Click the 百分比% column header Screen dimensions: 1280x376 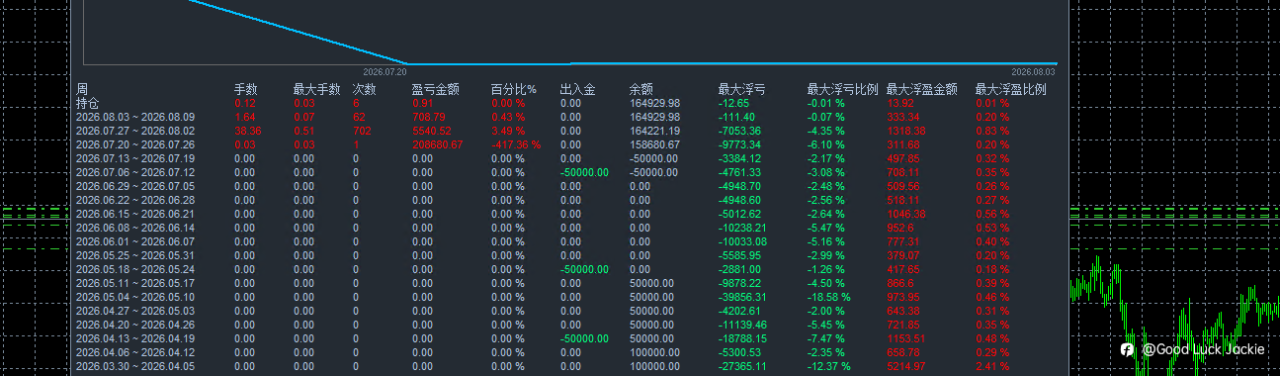pyautogui.click(x=514, y=89)
